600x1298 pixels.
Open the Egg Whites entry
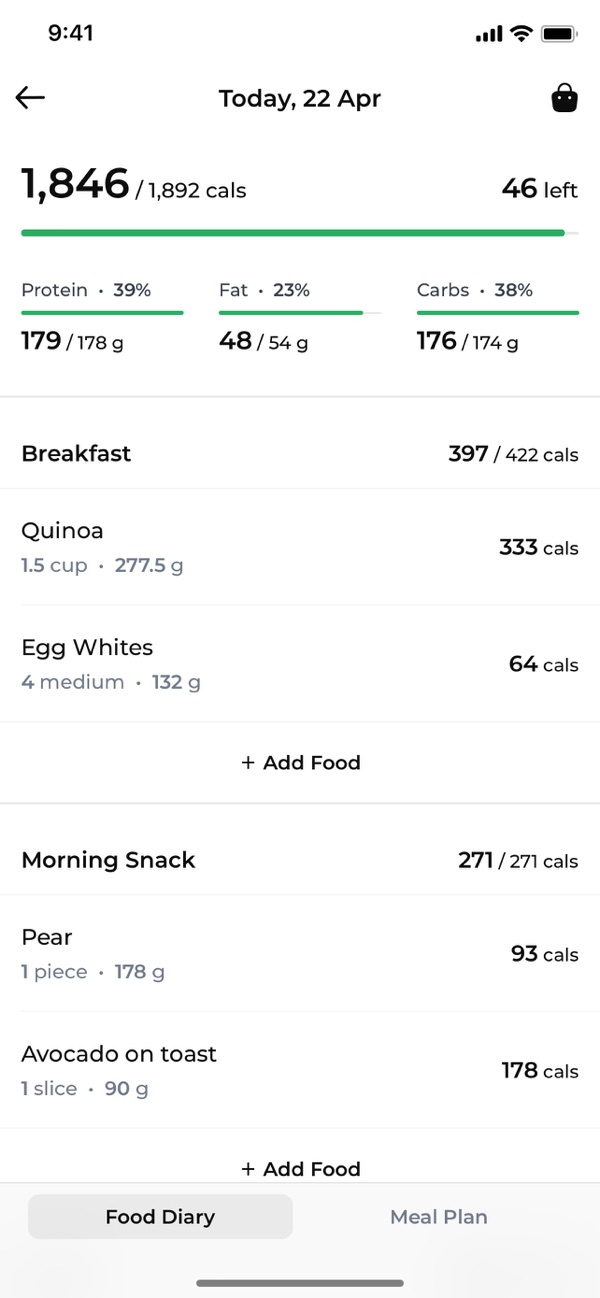(299, 663)
